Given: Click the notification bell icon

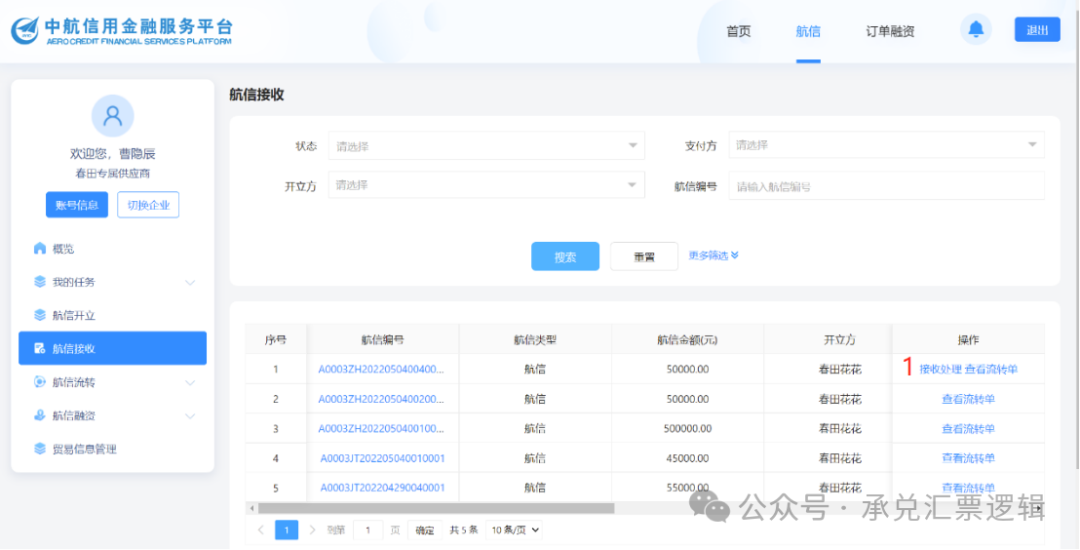Looking at the screenshot, I should [975, 30].
